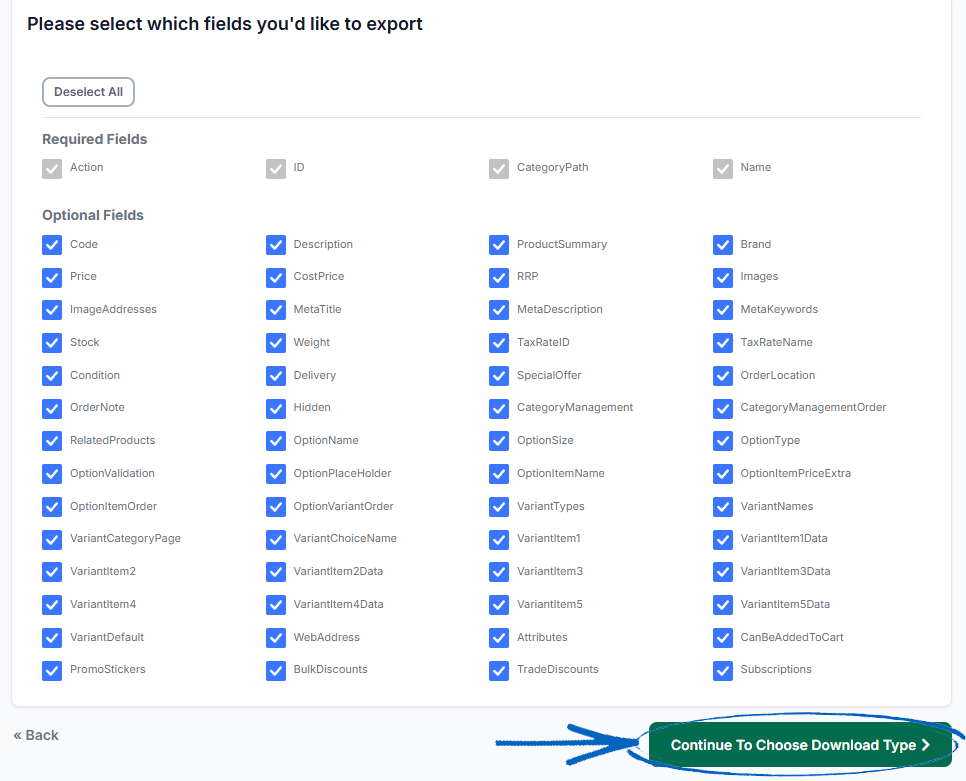Toggle the VariantDefault checkbox
Screen dimensions: 966x781
[52, 638]
